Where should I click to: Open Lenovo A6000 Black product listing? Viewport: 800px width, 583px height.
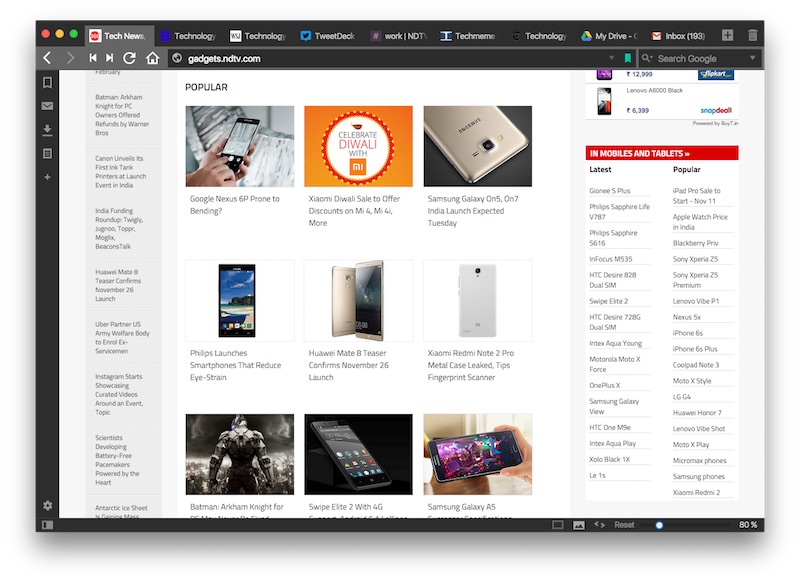coord(655,90)
